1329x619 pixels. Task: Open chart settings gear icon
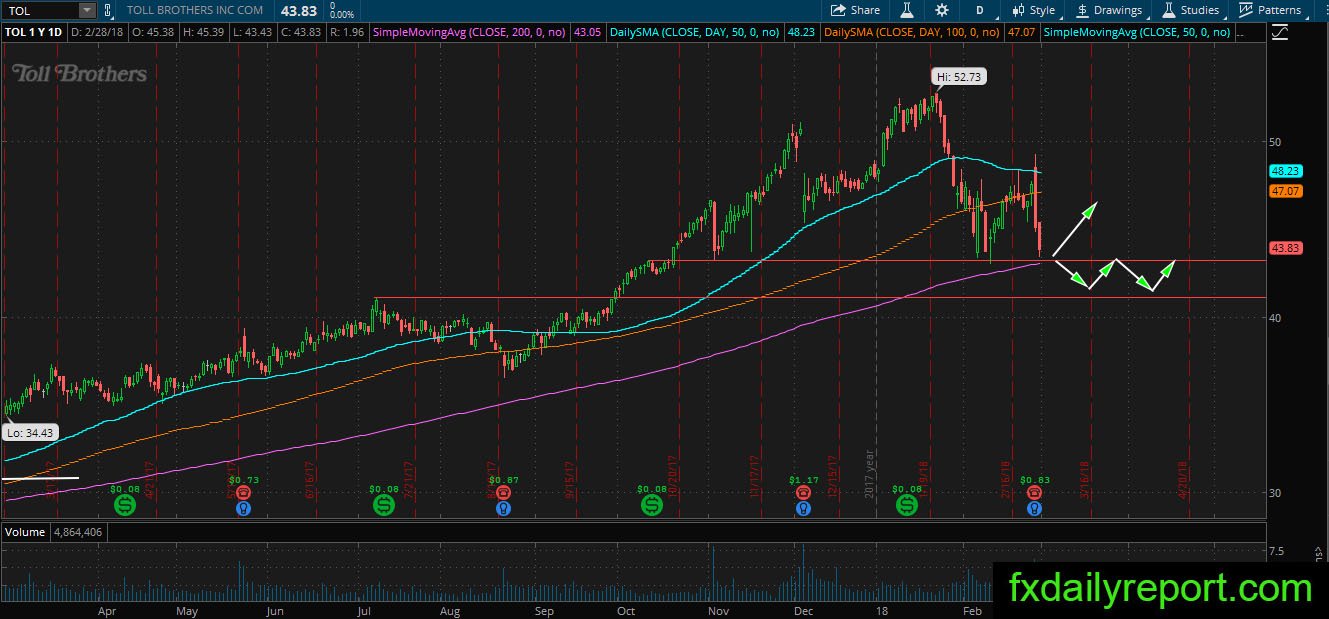pyautogui.click(x=942, y=10)
